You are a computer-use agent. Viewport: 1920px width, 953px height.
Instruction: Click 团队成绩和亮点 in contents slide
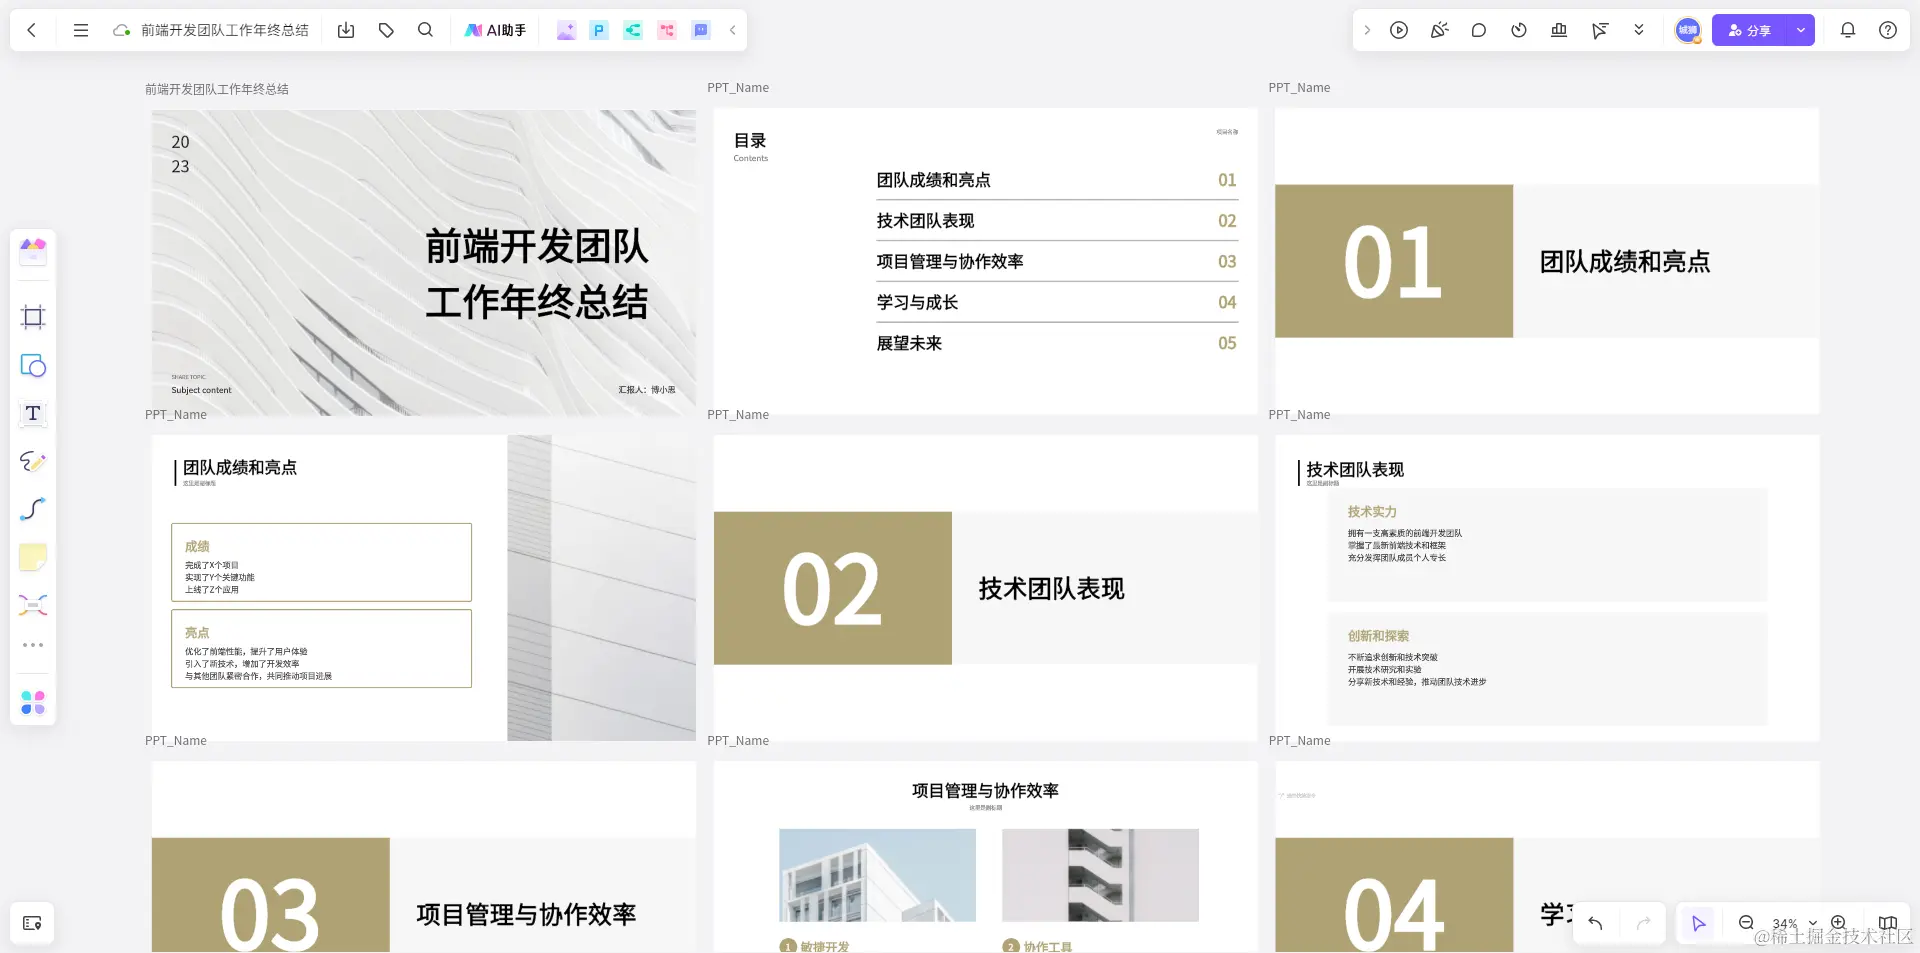click(x=934, y=180)
